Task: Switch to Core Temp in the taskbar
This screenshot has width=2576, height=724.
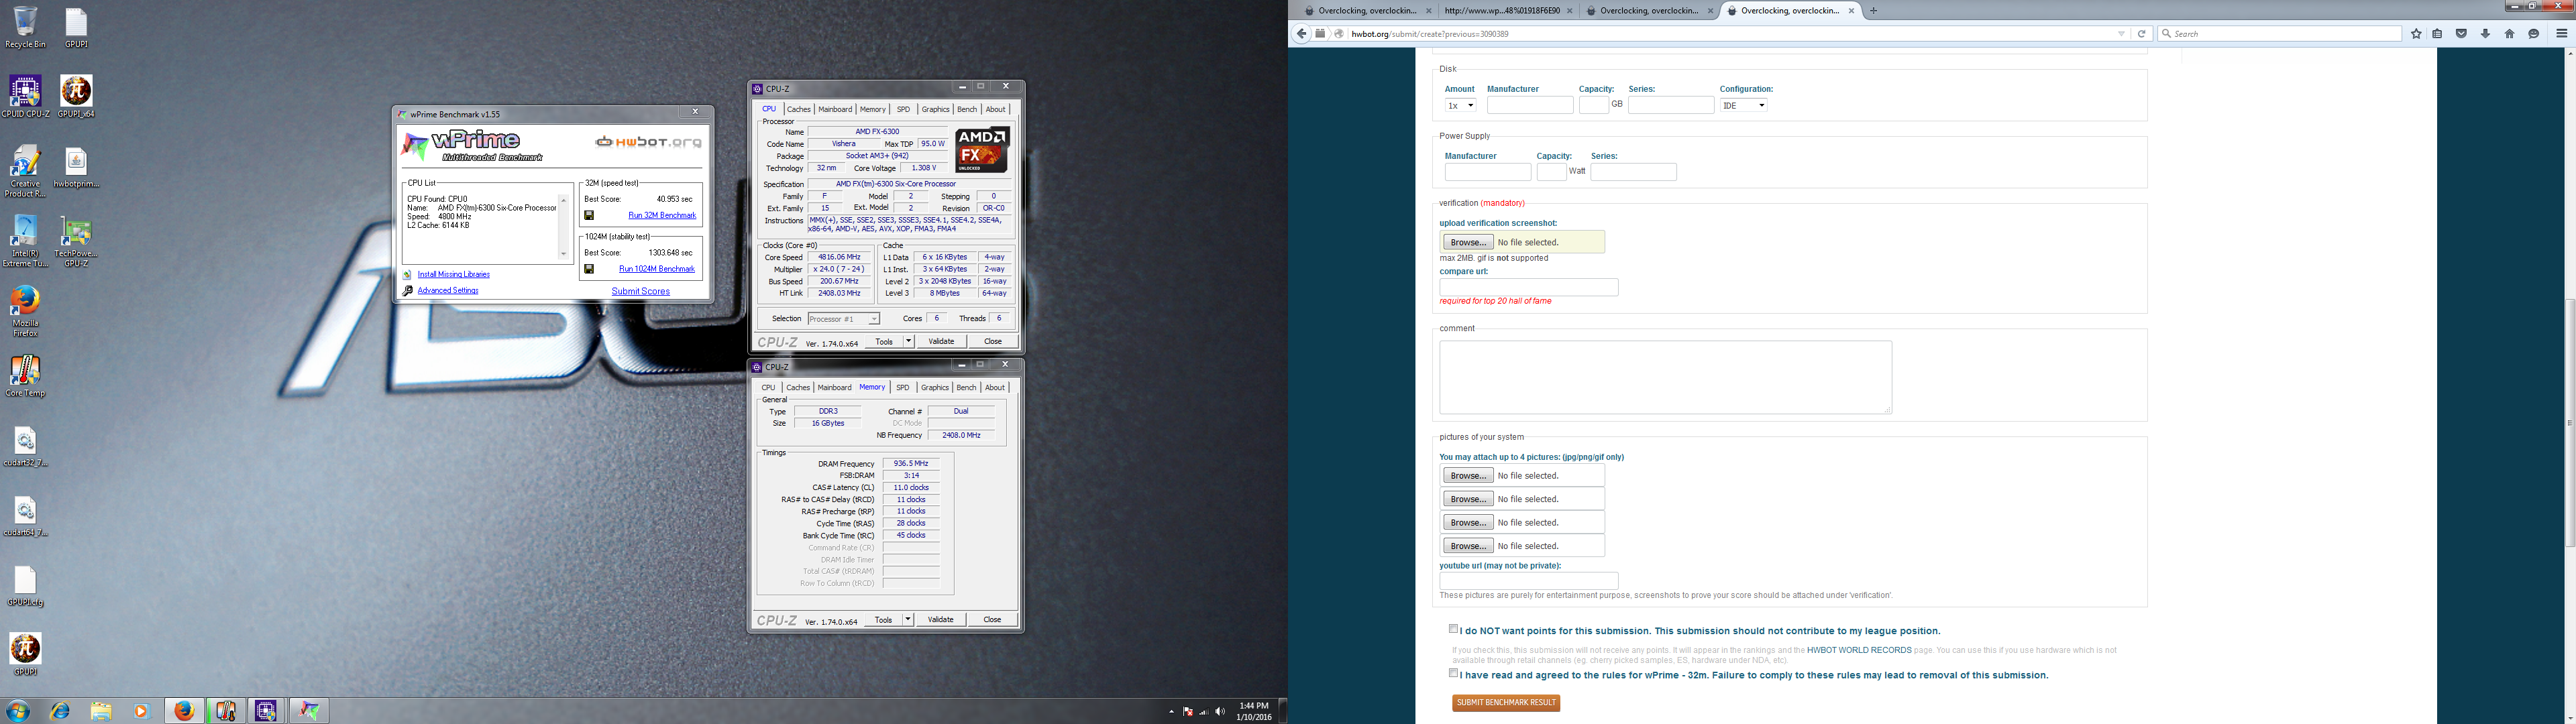Action: click(226, 711)
